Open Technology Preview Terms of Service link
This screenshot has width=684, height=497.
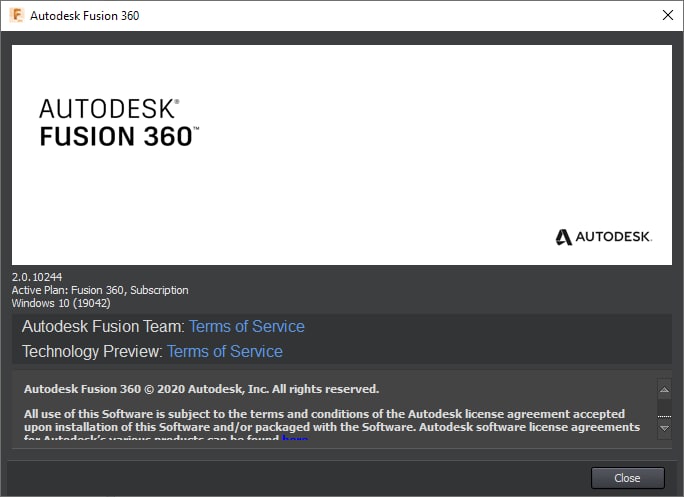point(225,351)
